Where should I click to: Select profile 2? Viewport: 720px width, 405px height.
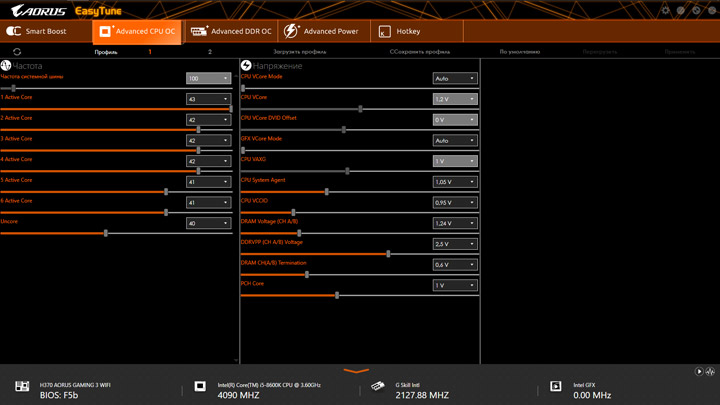(210, 52)
